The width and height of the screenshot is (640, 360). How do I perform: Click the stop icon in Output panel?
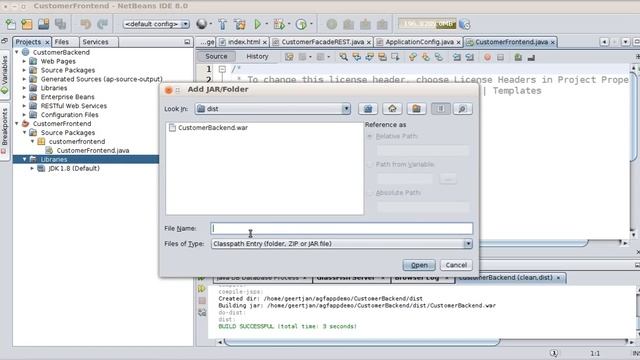click(x=202, y=301)
